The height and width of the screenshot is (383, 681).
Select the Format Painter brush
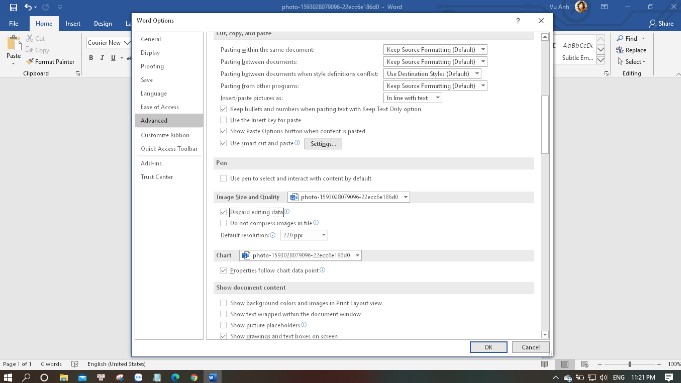pos(50,62)
